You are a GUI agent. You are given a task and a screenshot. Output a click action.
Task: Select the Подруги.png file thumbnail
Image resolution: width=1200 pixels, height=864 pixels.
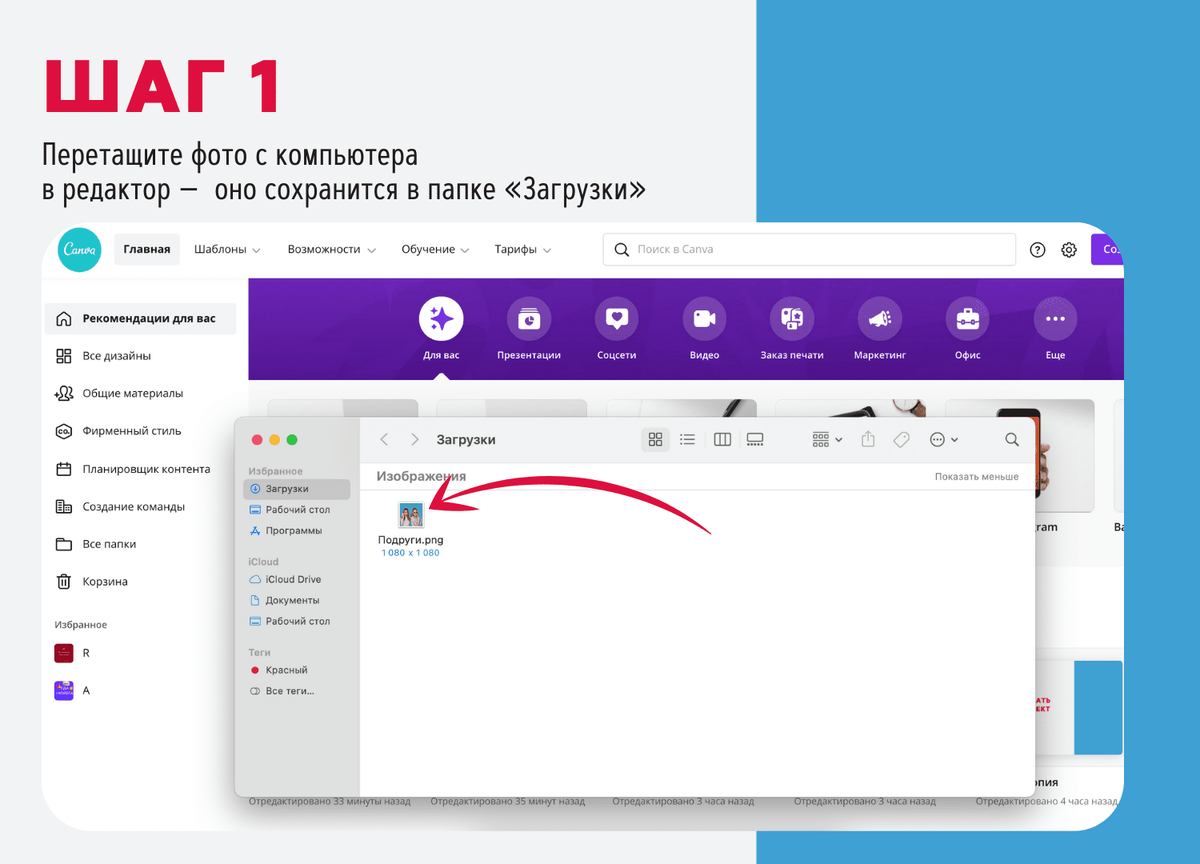pos(411,515)
